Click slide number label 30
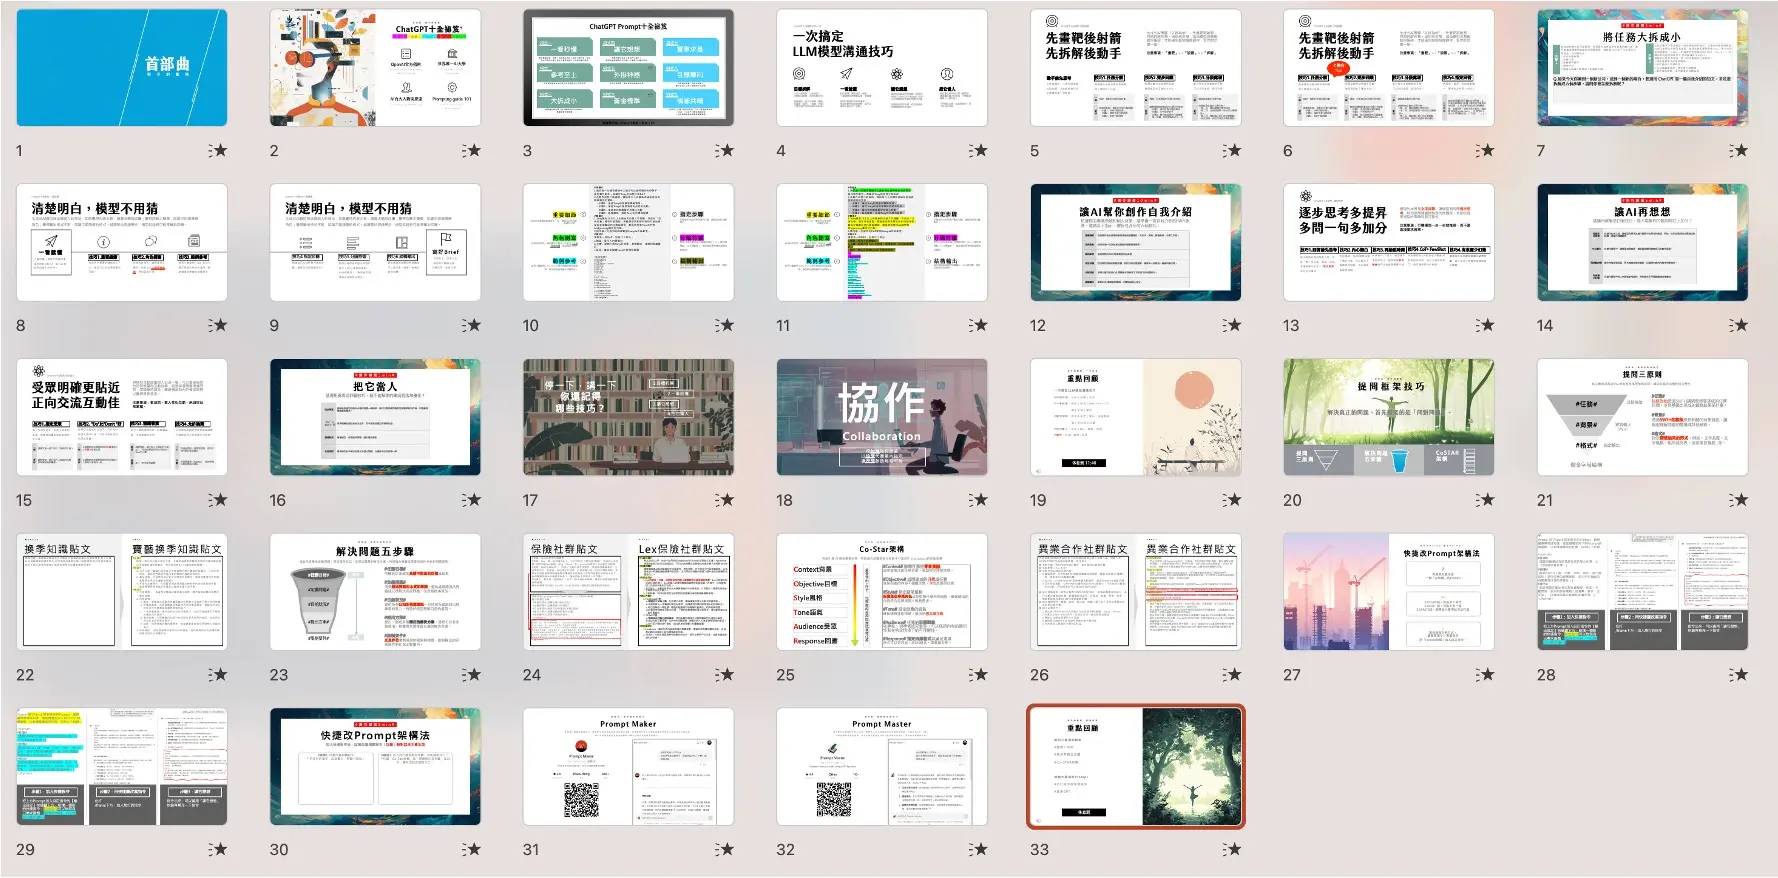This screenshot has width=1778, height=878. (x=279, y=849)
